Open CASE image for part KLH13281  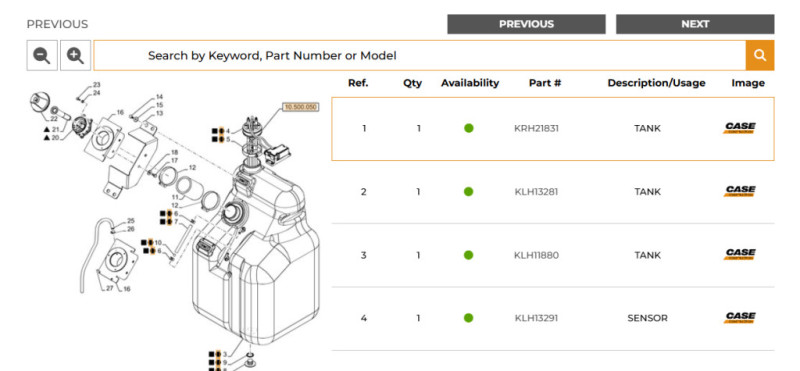pyautogui.click(x=740, y=191)
